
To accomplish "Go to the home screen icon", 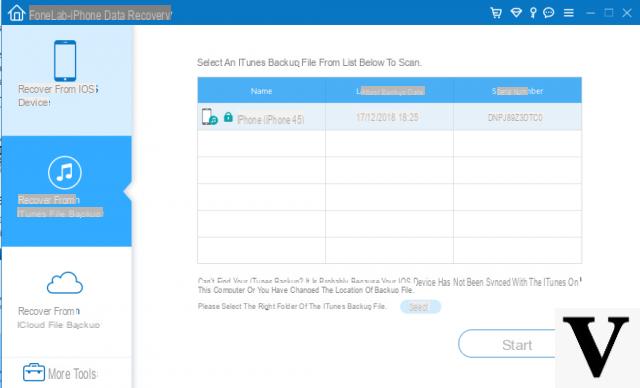I will click(x=17, y=13).
